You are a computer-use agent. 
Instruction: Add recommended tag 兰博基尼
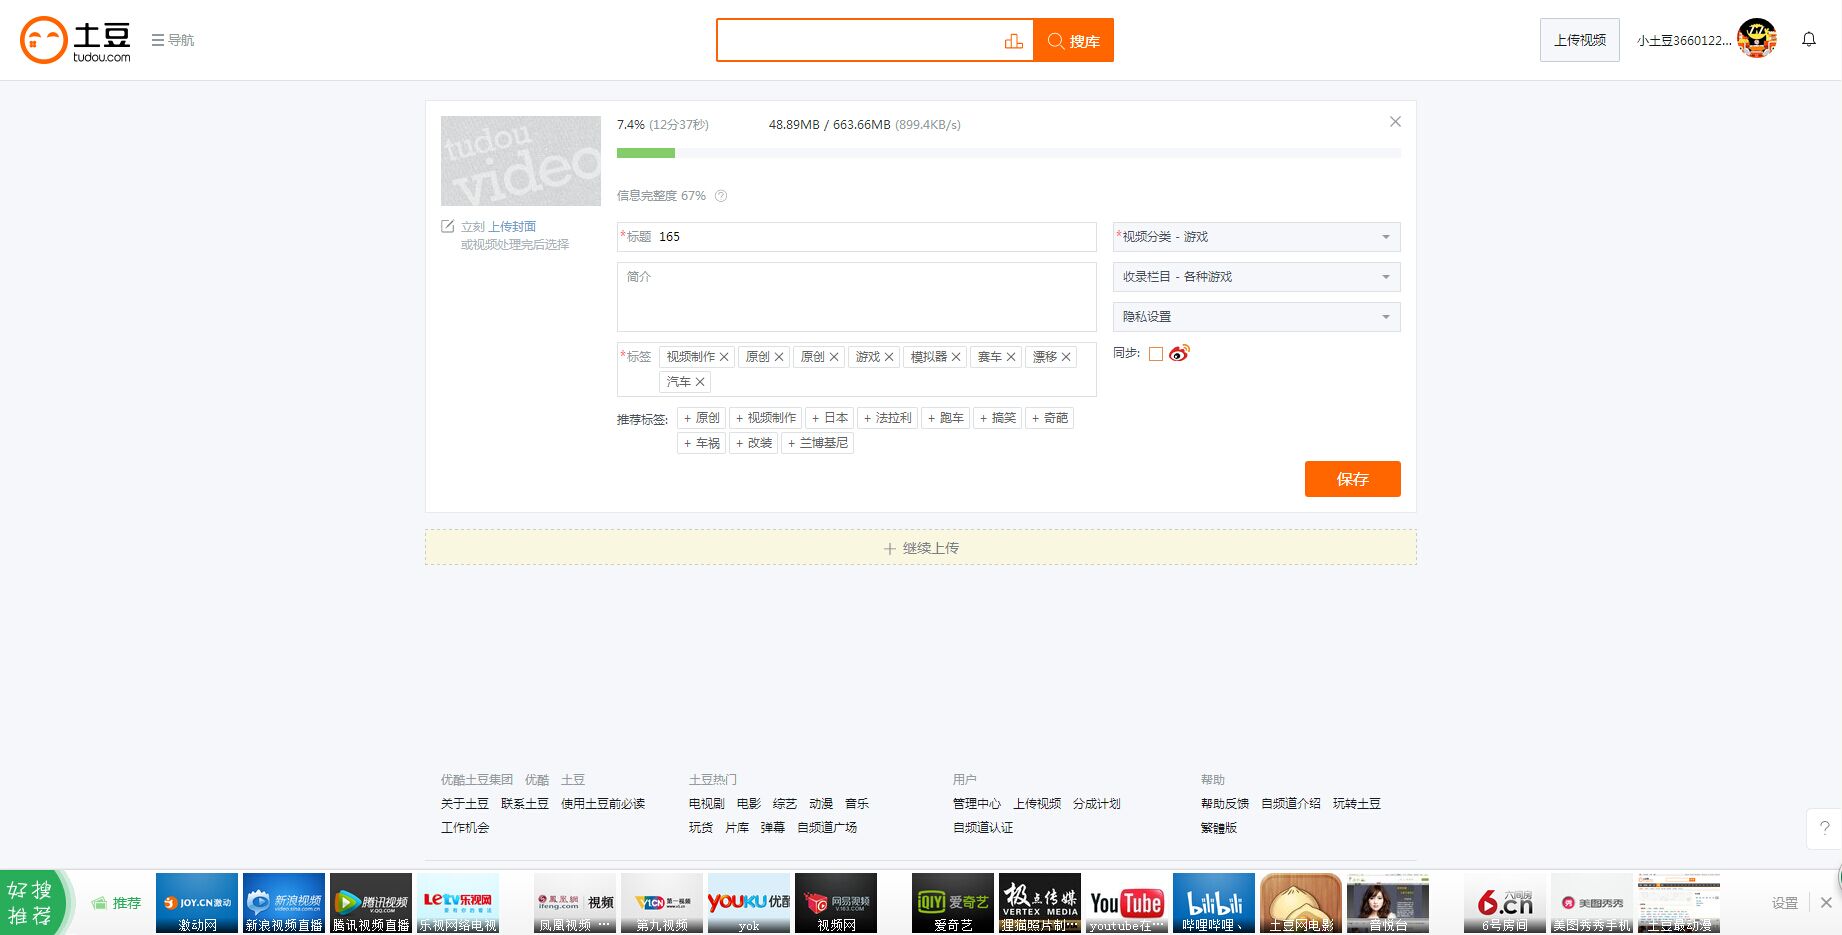[818, 443]
